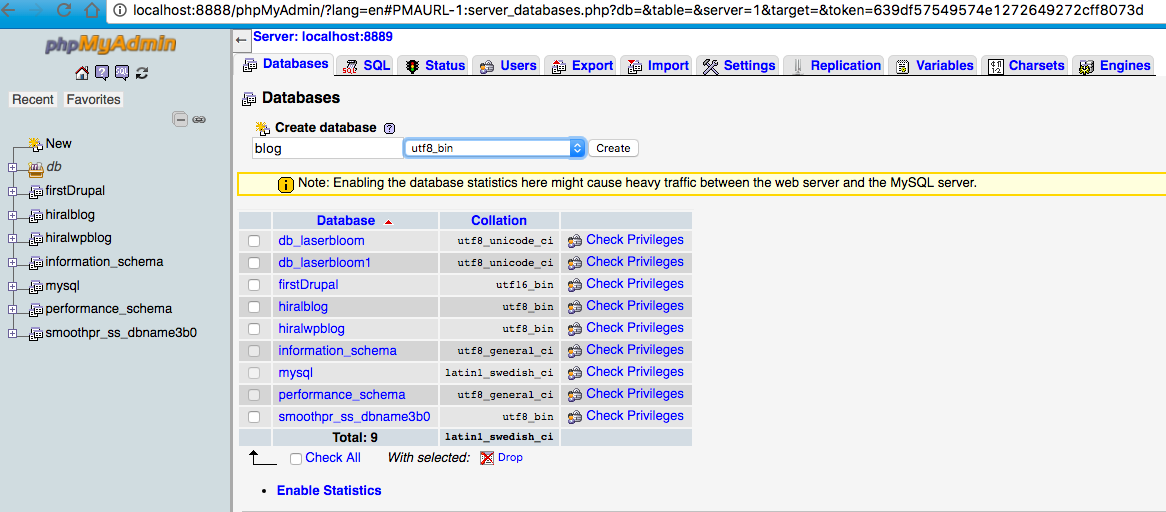
Task: Click Check Privileges icon for firstDrupal
Action: (x=574, y=285)
